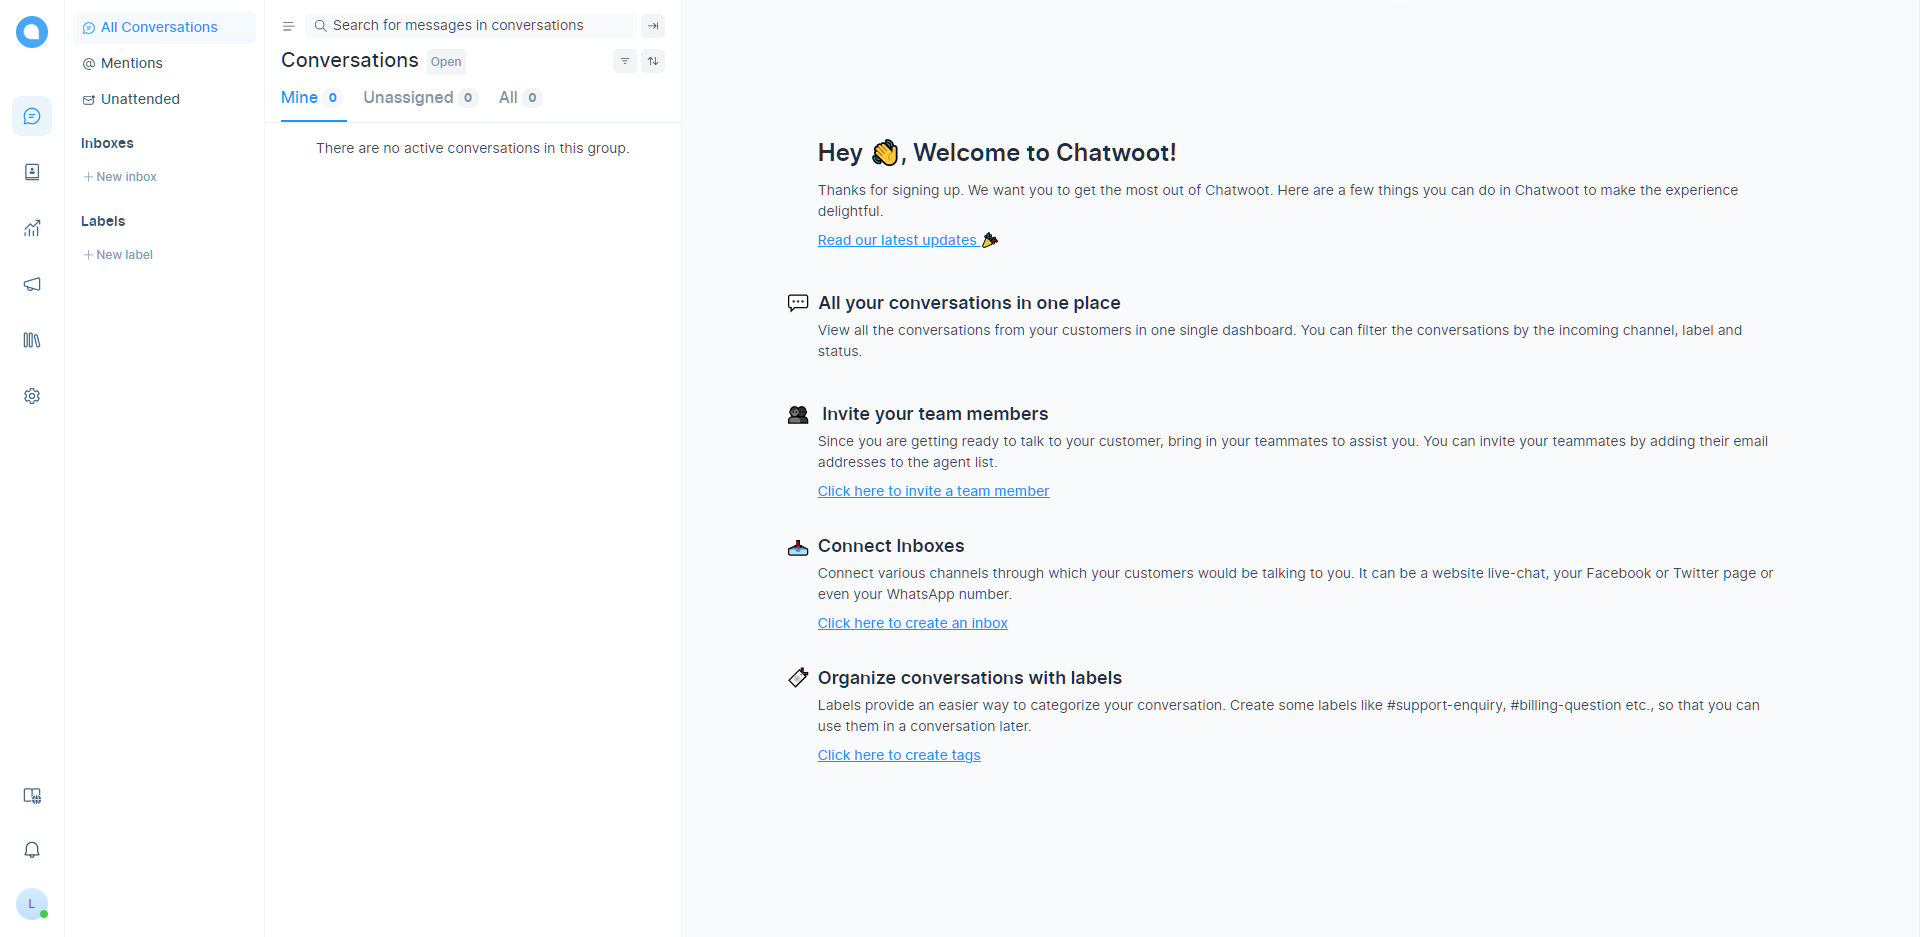Toggle the hamburger sidebar menu icon
Image resolution: width=1920 pixels, height=937 pixels.
[288, 26]
